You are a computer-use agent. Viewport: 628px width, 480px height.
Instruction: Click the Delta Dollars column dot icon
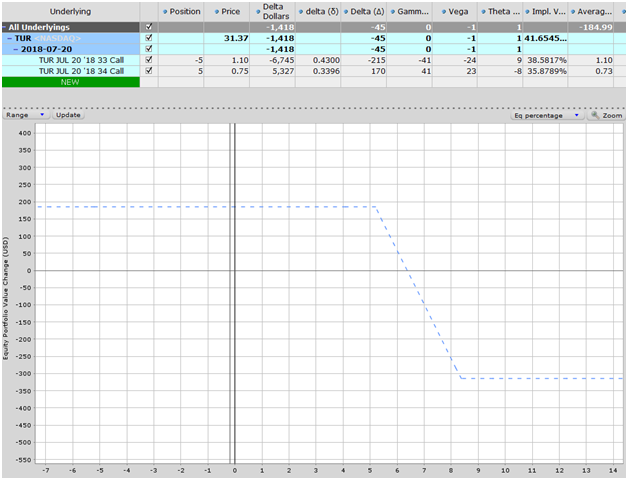click(258, 12)
